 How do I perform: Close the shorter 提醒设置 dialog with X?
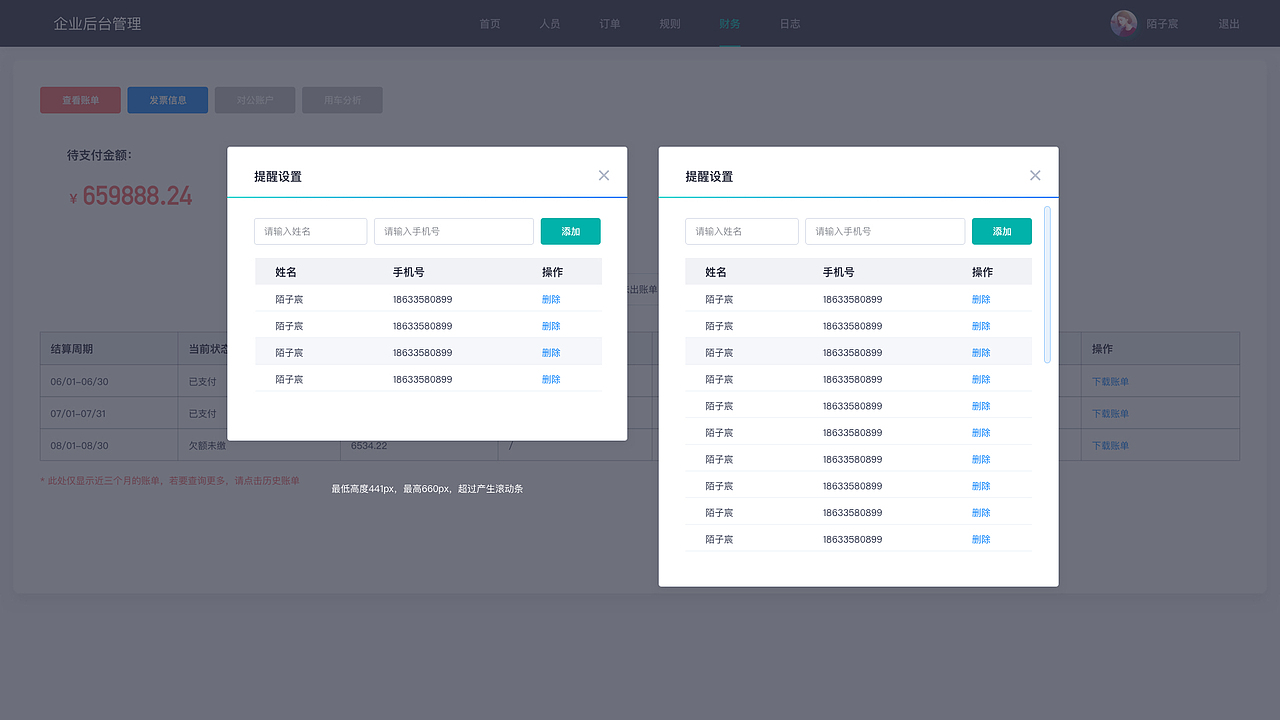[604, 176]
